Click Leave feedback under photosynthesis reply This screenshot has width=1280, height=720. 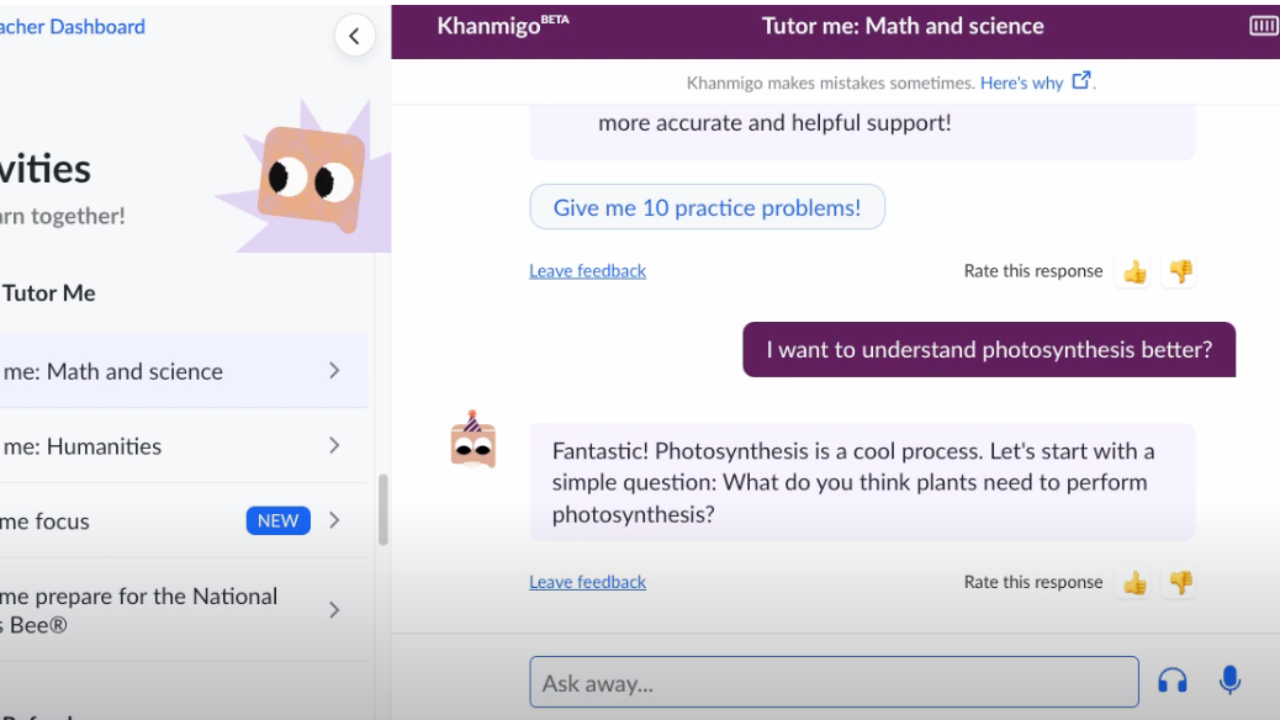click(587, 582)
